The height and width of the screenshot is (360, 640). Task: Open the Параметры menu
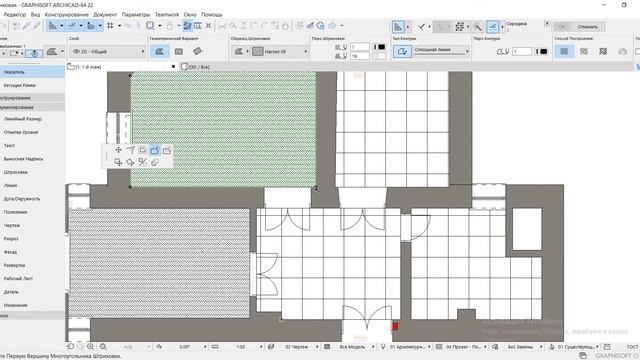pos(136,15)
